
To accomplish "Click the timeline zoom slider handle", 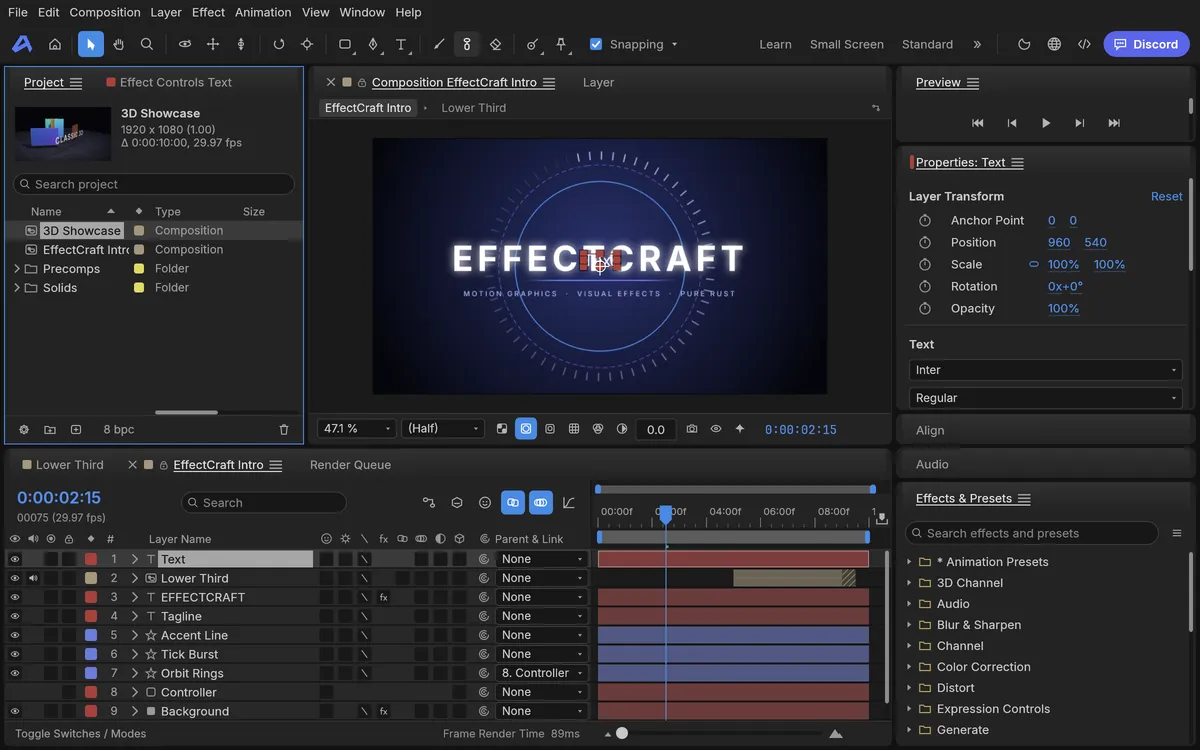I will click(621, 734).
